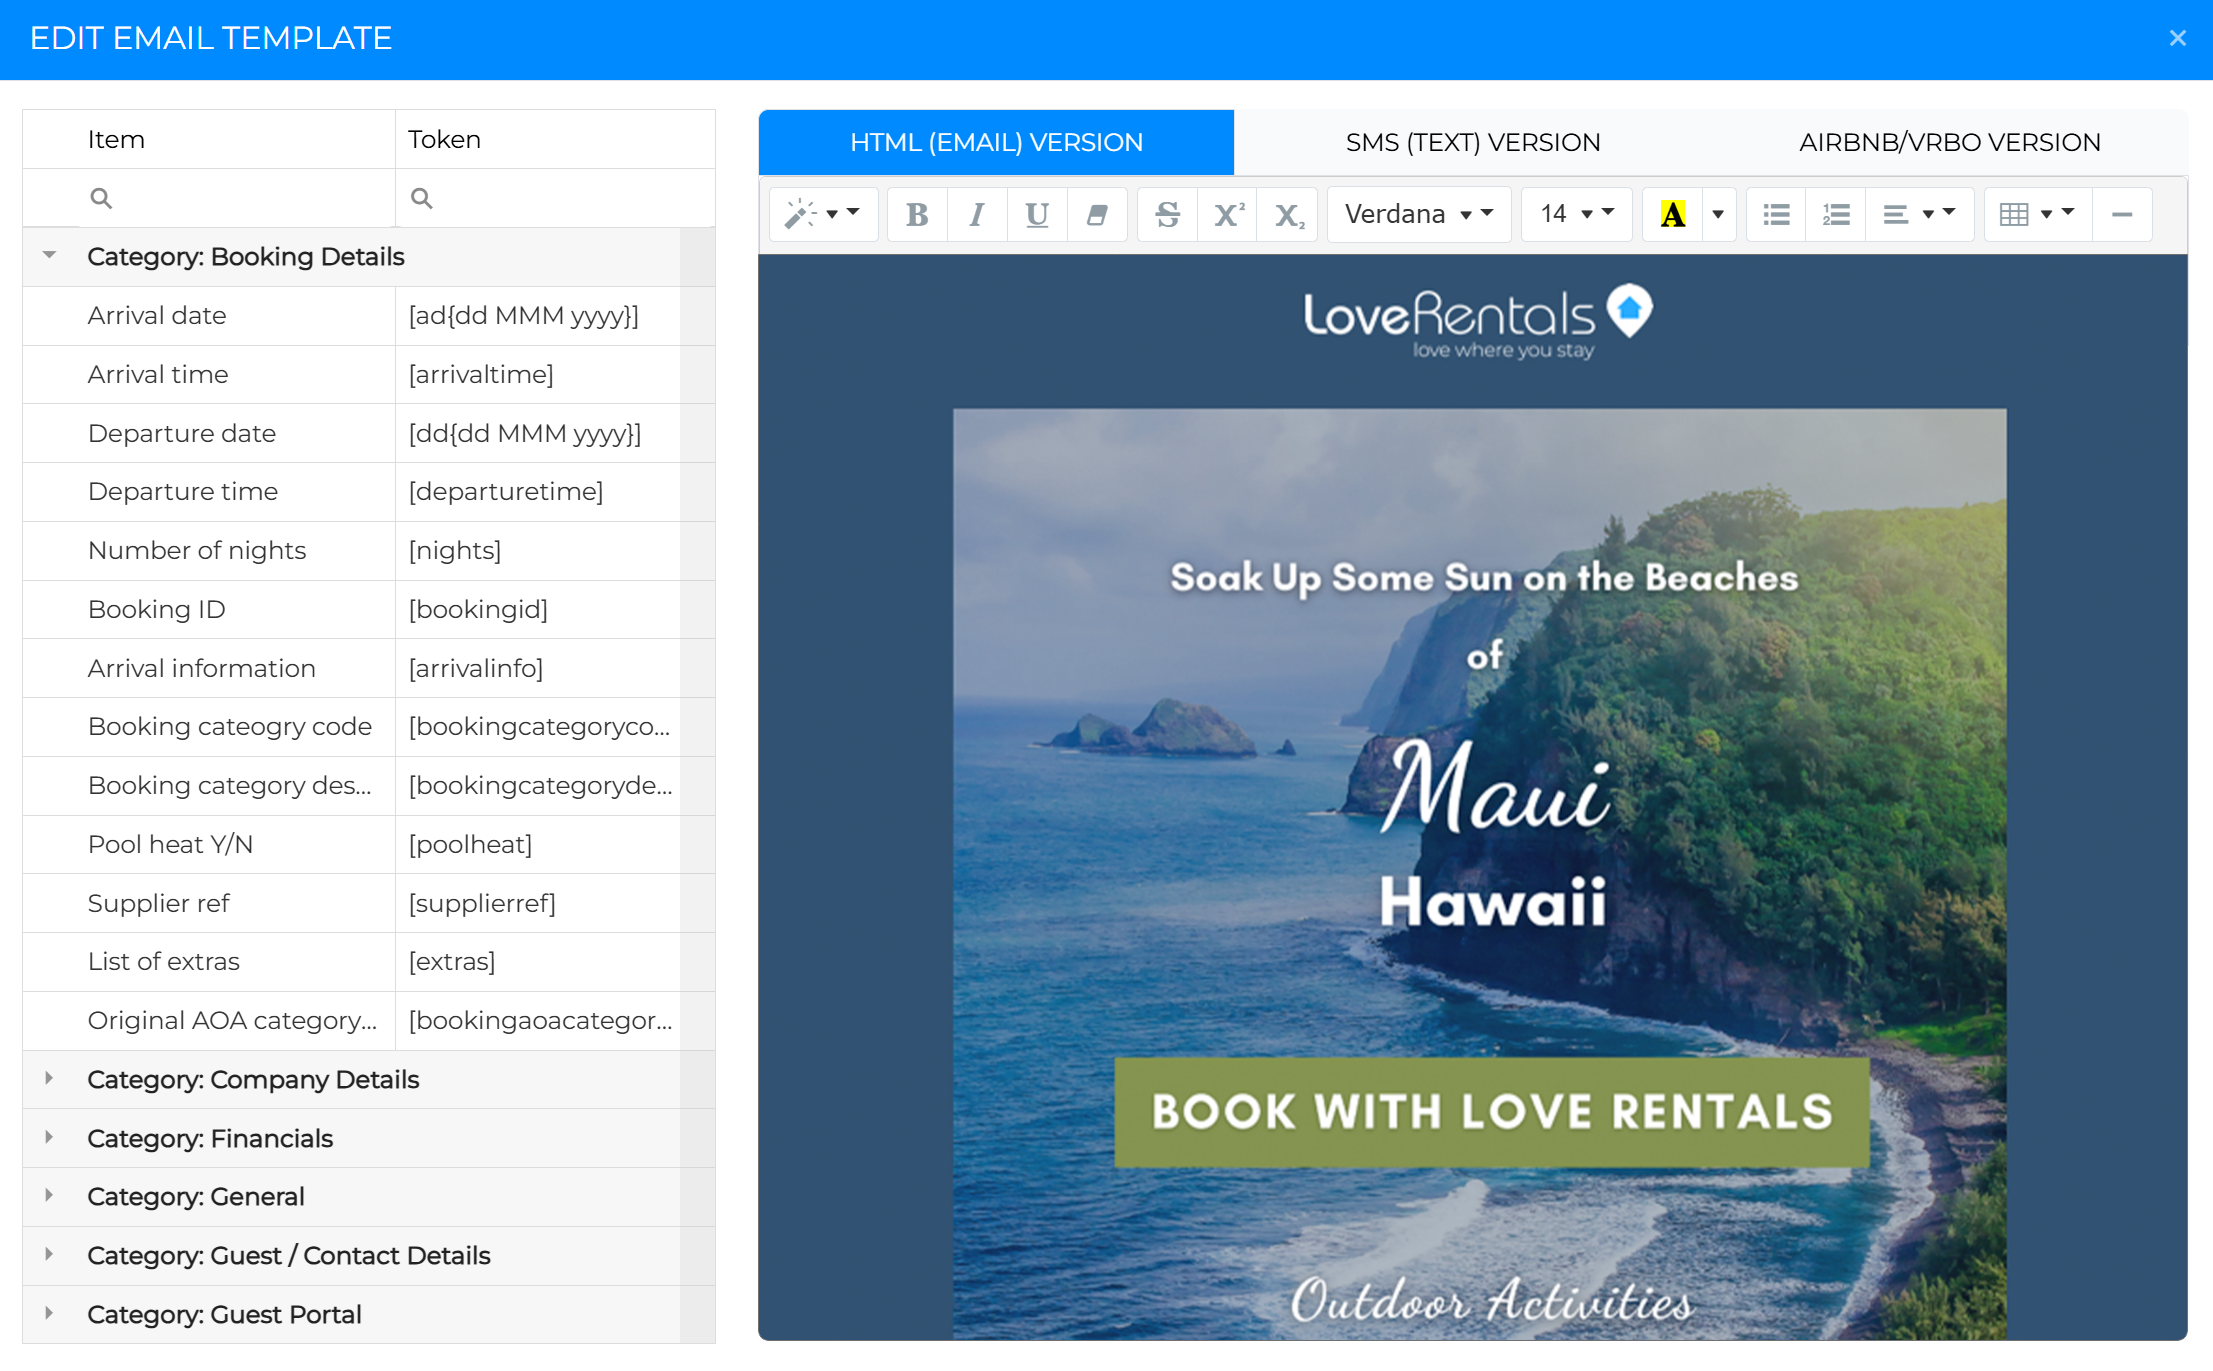The height and width of the screenshot is (1371, 2213).
Task: Open the paragraph alignment dropdown
Action: (x=1918, y=214)
